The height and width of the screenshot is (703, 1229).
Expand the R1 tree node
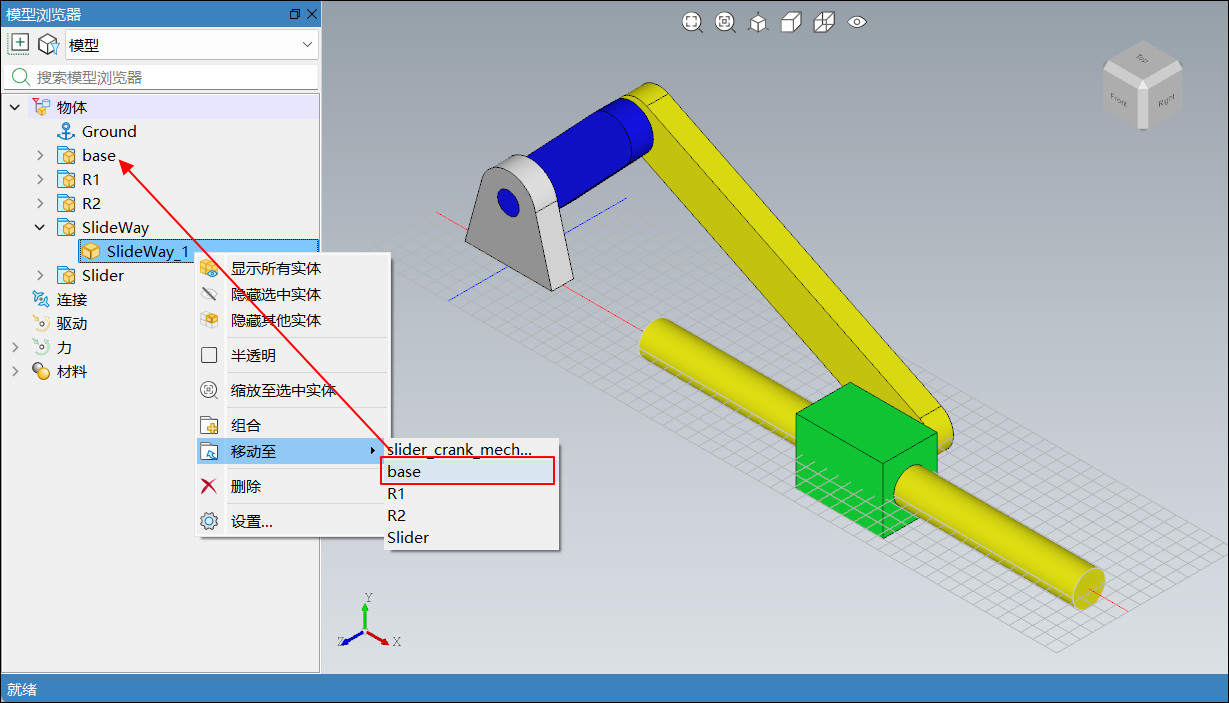click(x=40, y=180)
